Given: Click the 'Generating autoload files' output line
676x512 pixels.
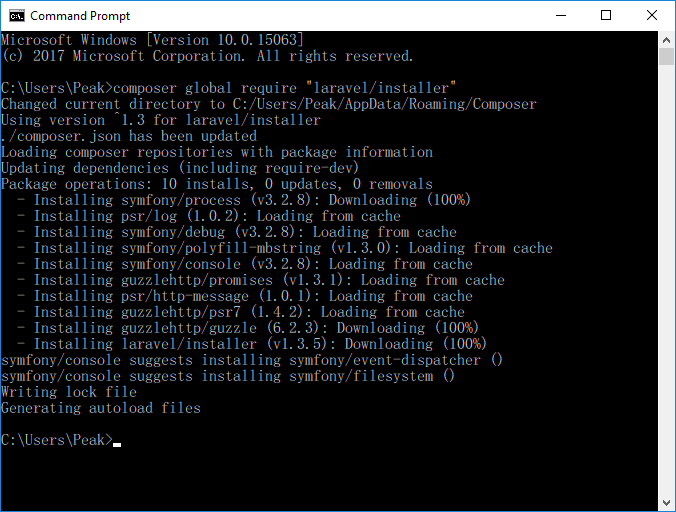Looking at the screenshot, I should tap(101, 408).
